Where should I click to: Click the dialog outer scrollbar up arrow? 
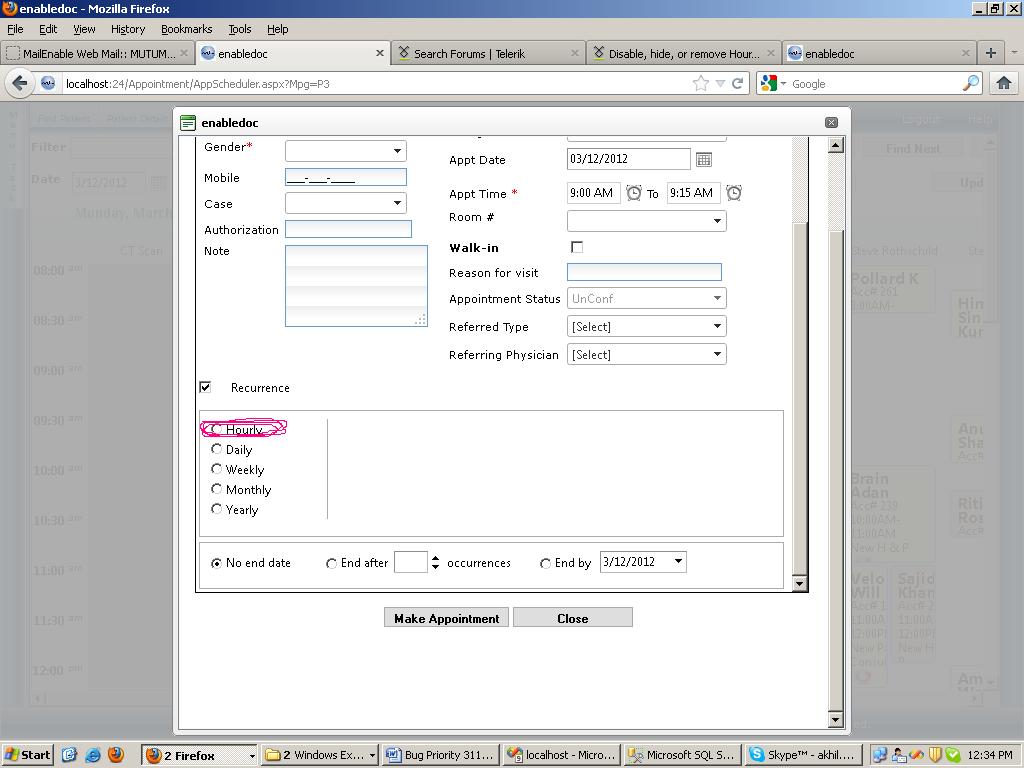(835, 145)
